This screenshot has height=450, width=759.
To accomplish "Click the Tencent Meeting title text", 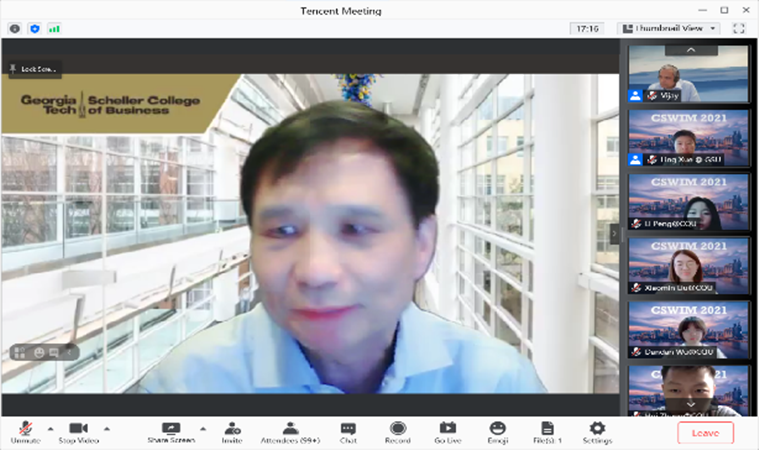I will (x=341, y=11).
